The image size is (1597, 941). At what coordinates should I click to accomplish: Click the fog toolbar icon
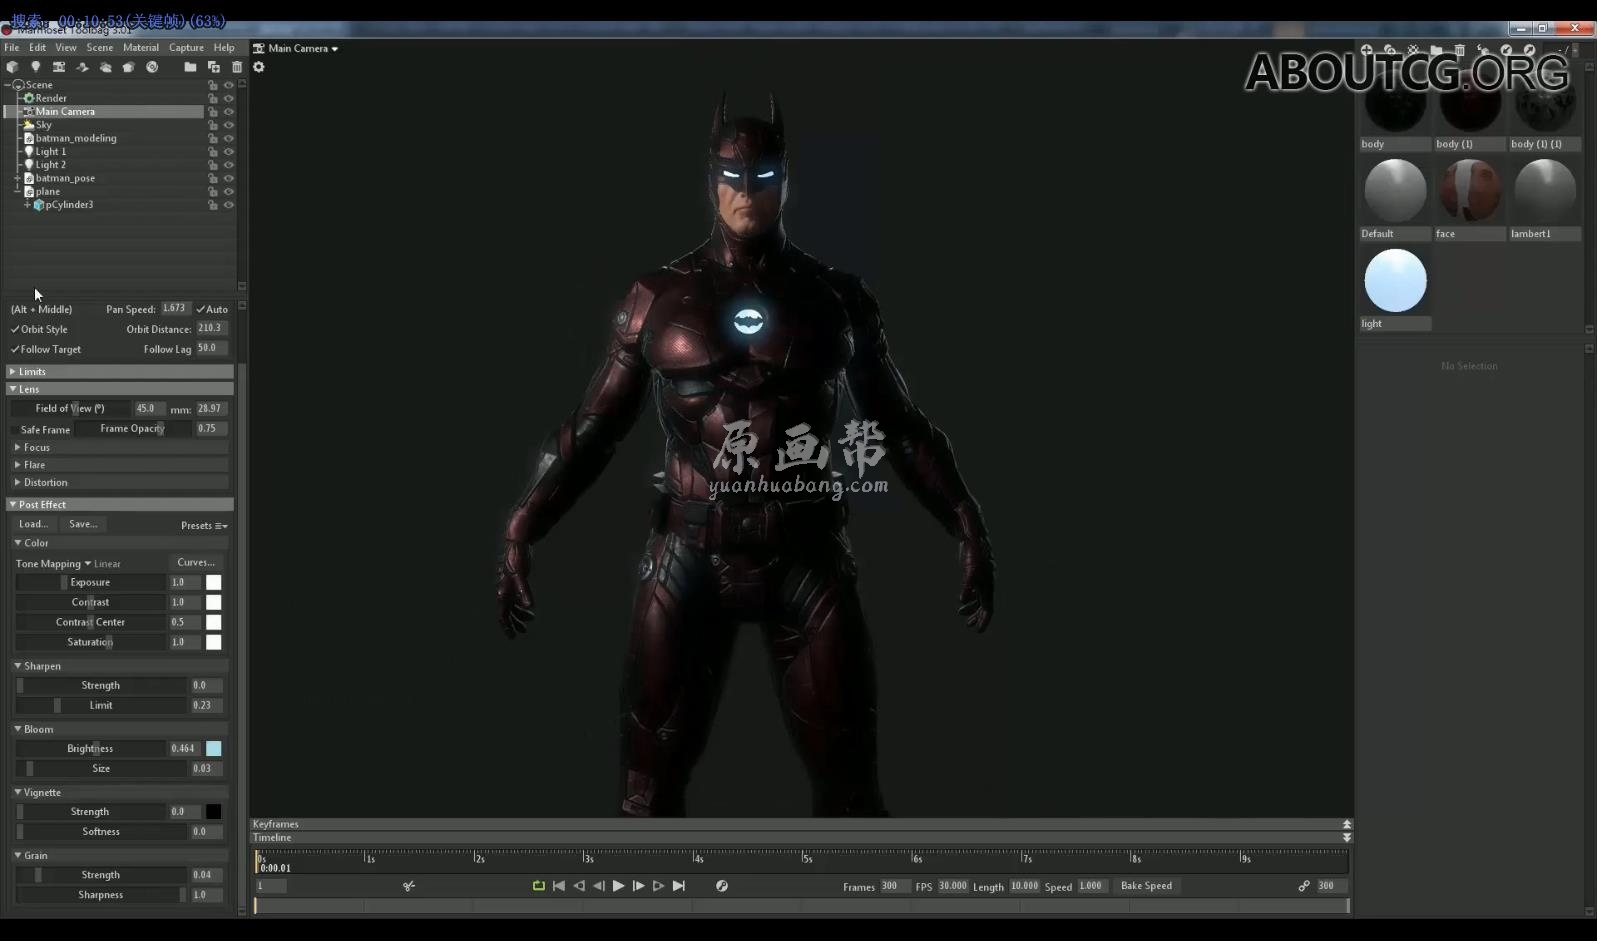[x=105, y=67]
